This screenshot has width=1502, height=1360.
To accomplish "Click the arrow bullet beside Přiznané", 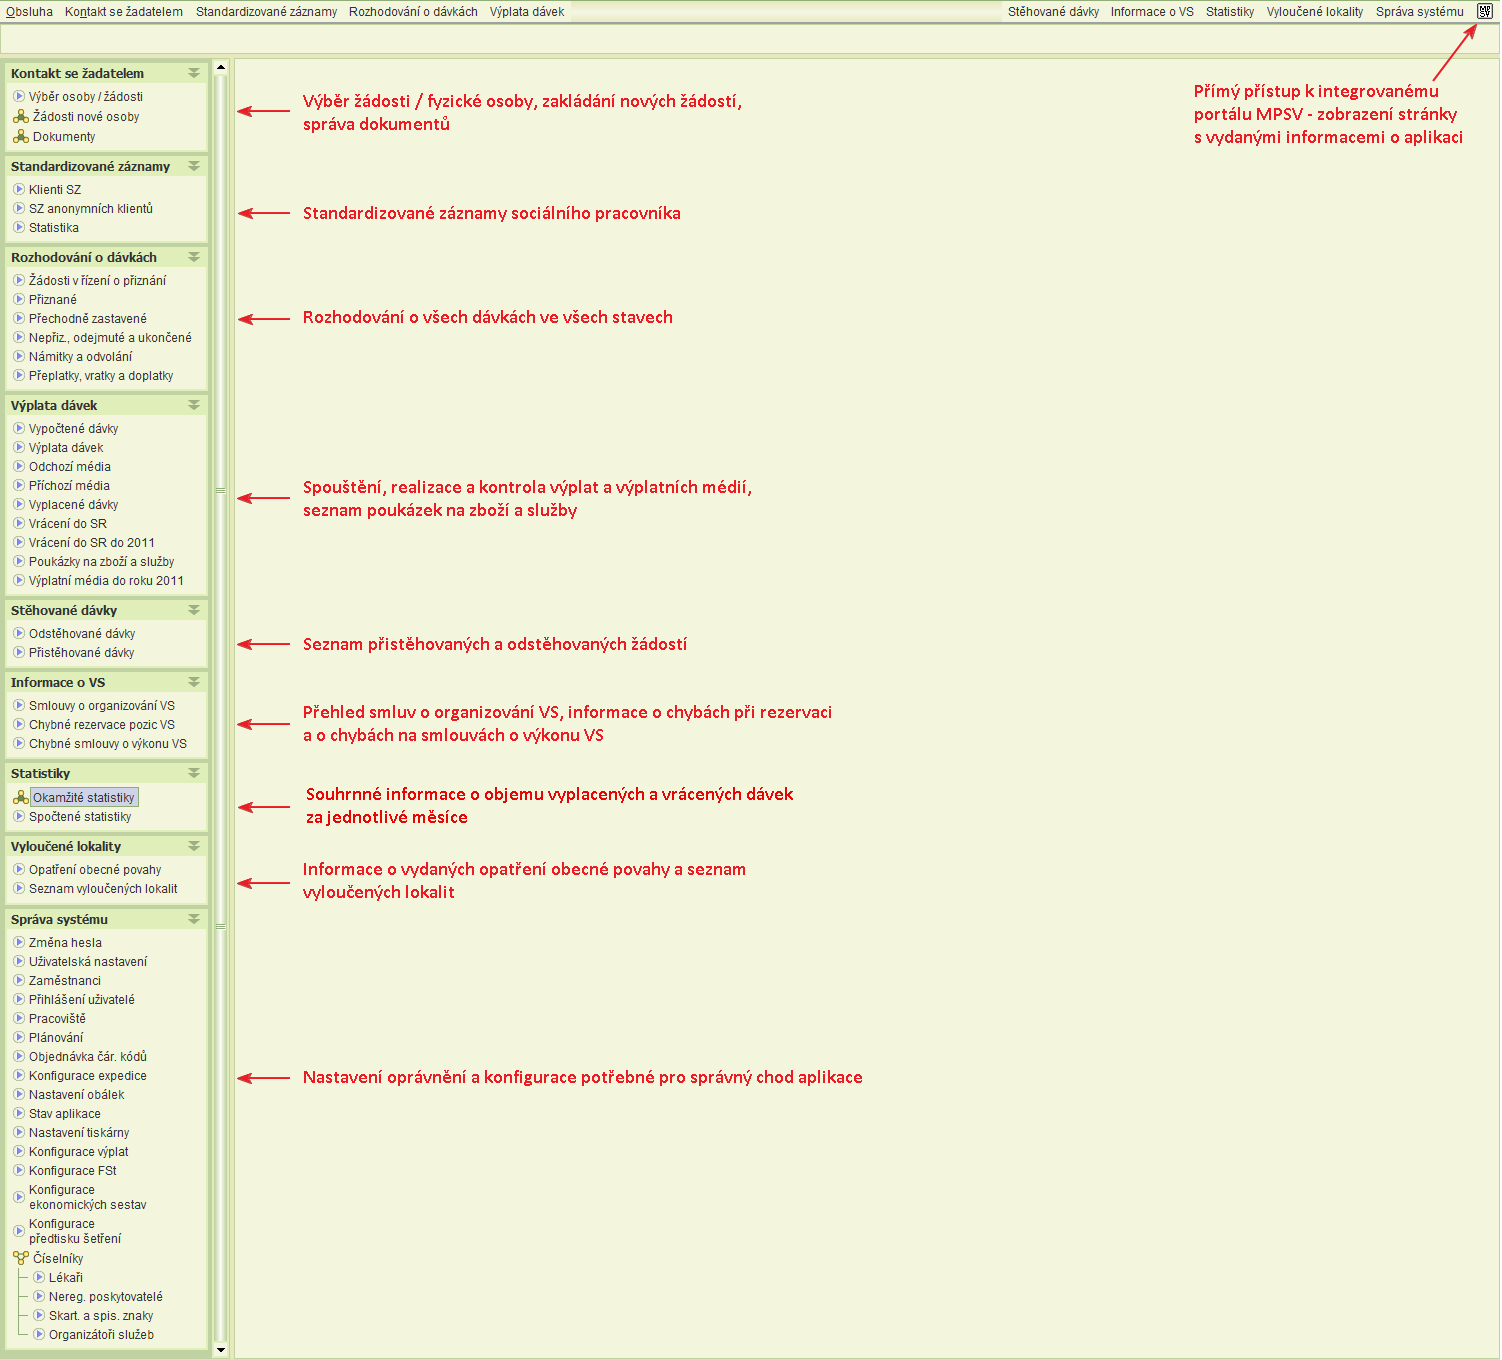I will click(19, 299).
